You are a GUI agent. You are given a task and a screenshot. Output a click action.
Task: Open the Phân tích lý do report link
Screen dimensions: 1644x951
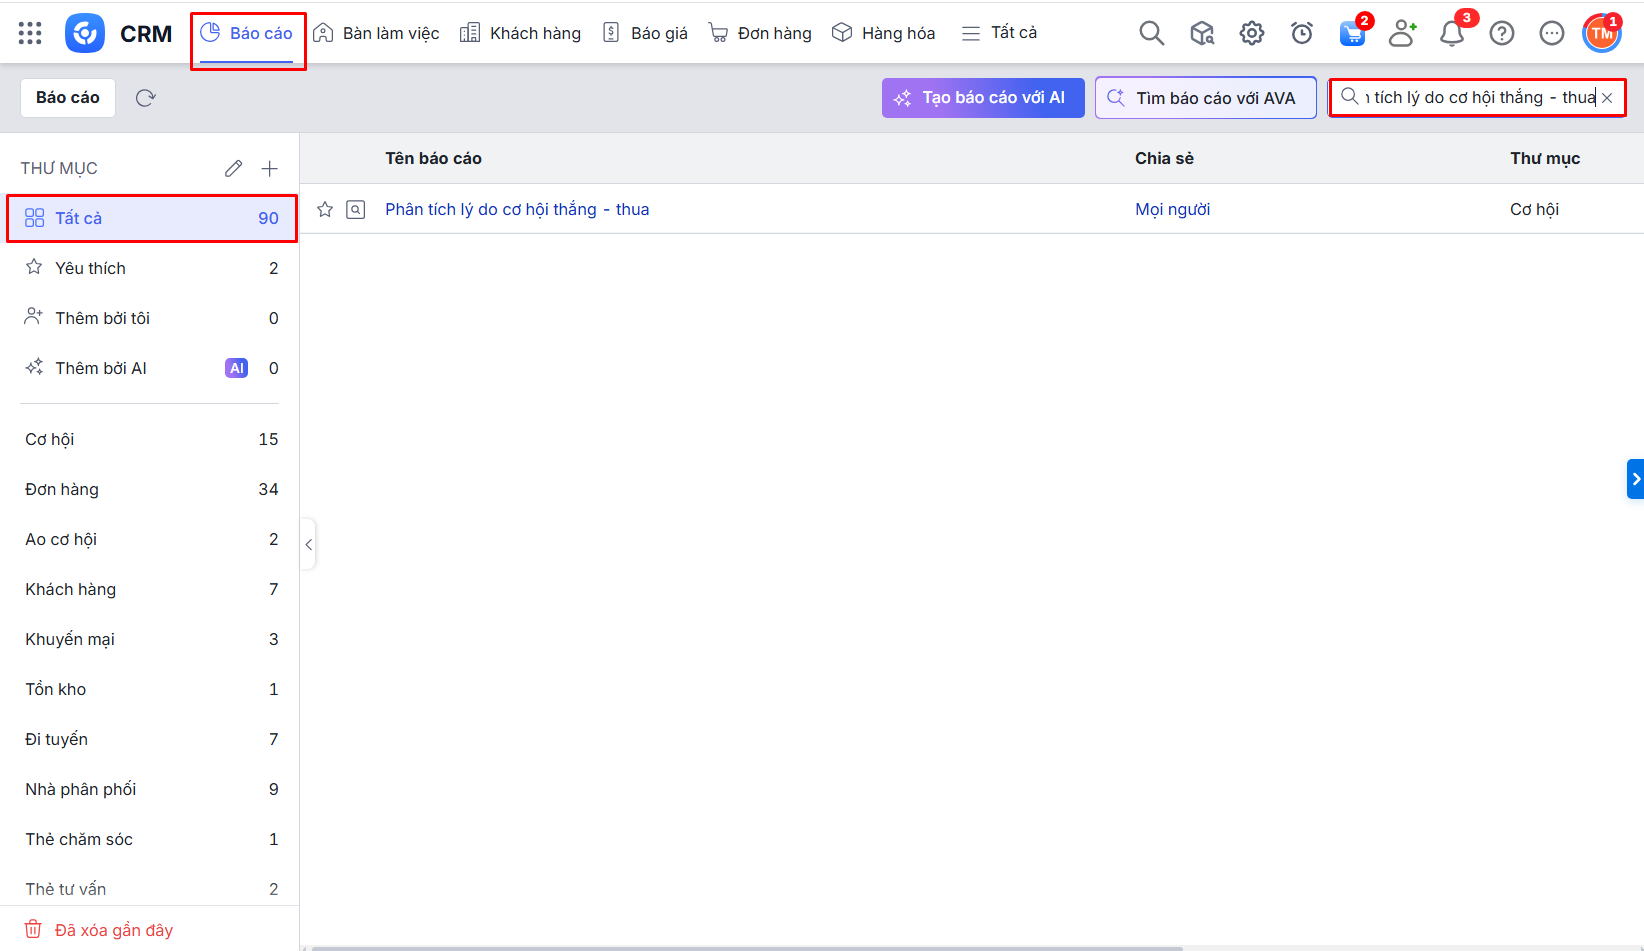click(x=517, y=209)
